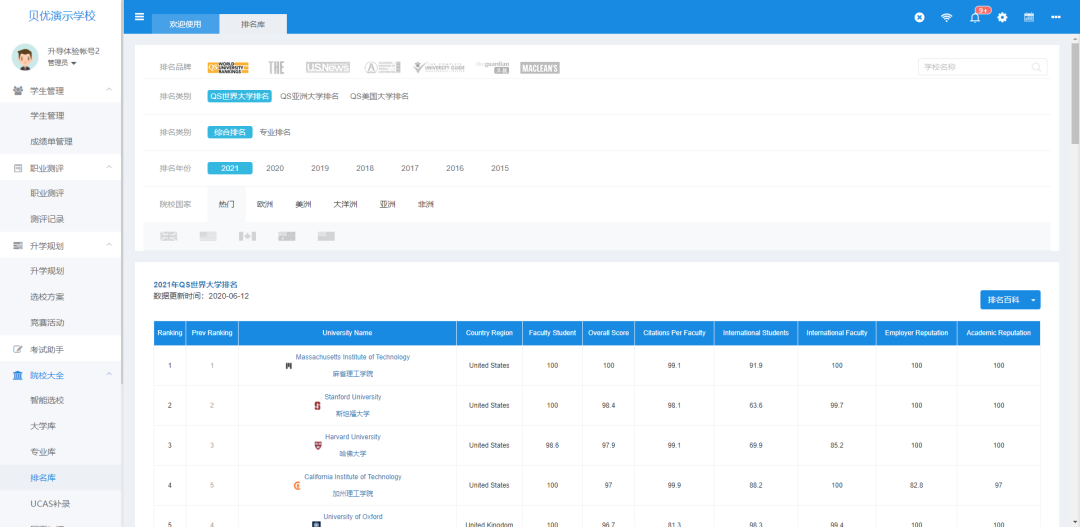The image size is (1080, 527).
Task: Click the calendar icon in top bar
Action: click(x=1028, y=18)
